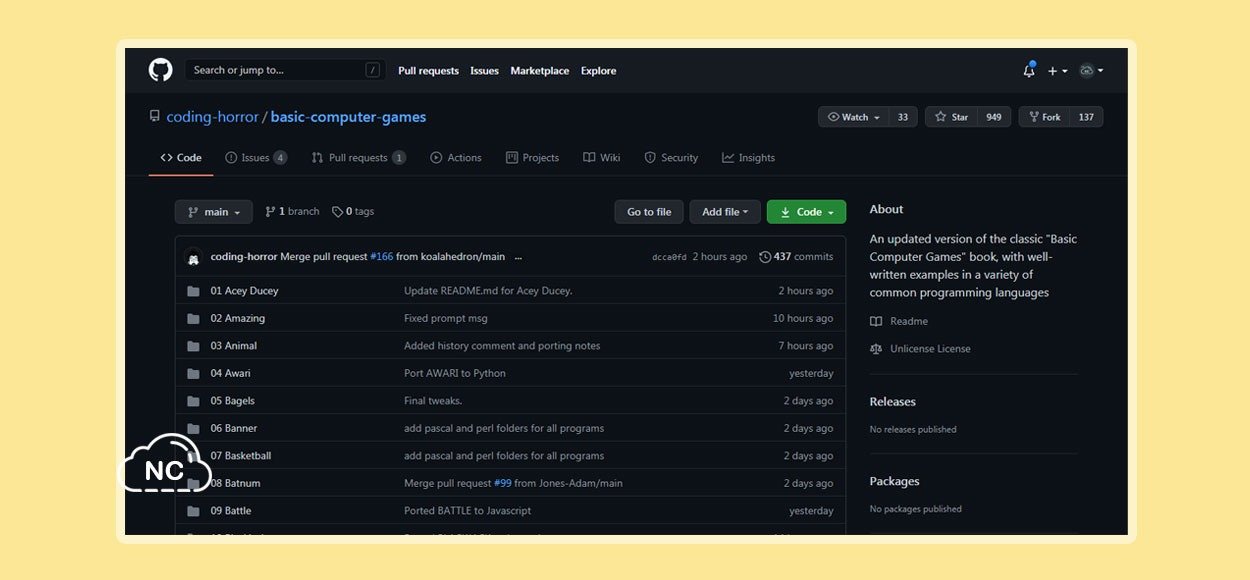Open the notifications bell icon
The height and width of the screenshot is (580, 1250).
[1029, 70]
